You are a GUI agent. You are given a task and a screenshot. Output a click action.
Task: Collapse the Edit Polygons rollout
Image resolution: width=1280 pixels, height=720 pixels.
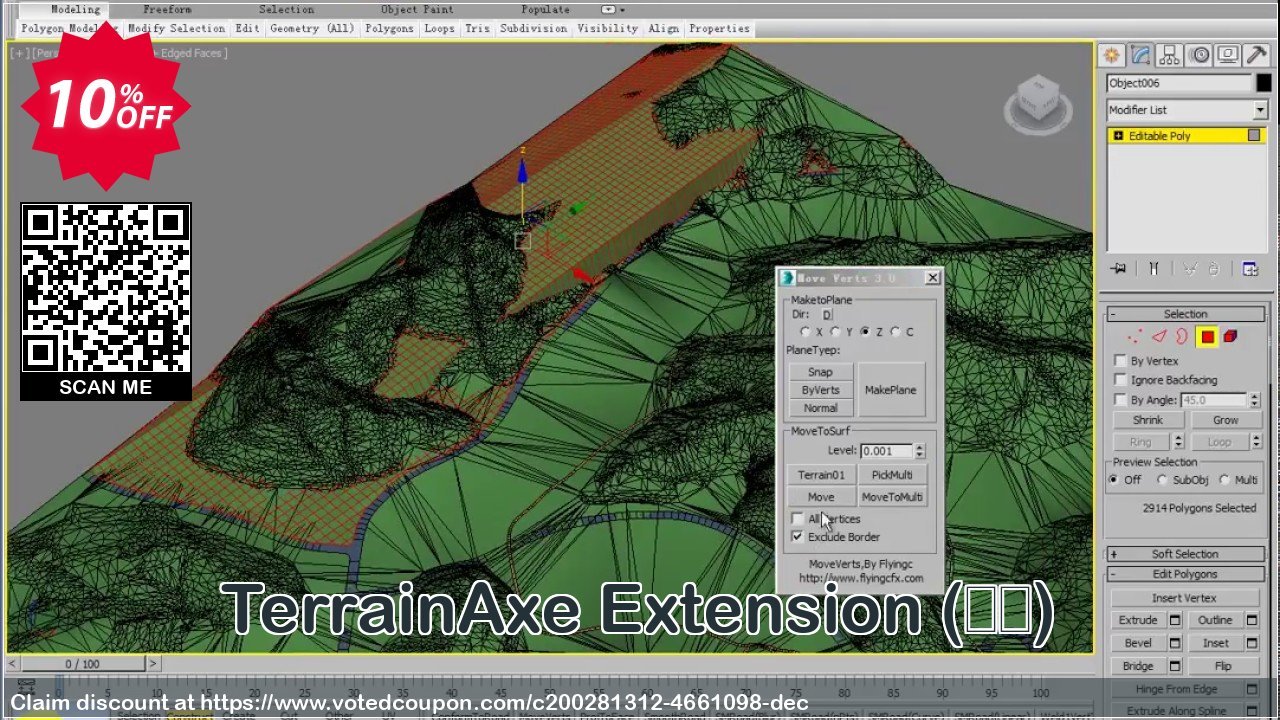1185,574
